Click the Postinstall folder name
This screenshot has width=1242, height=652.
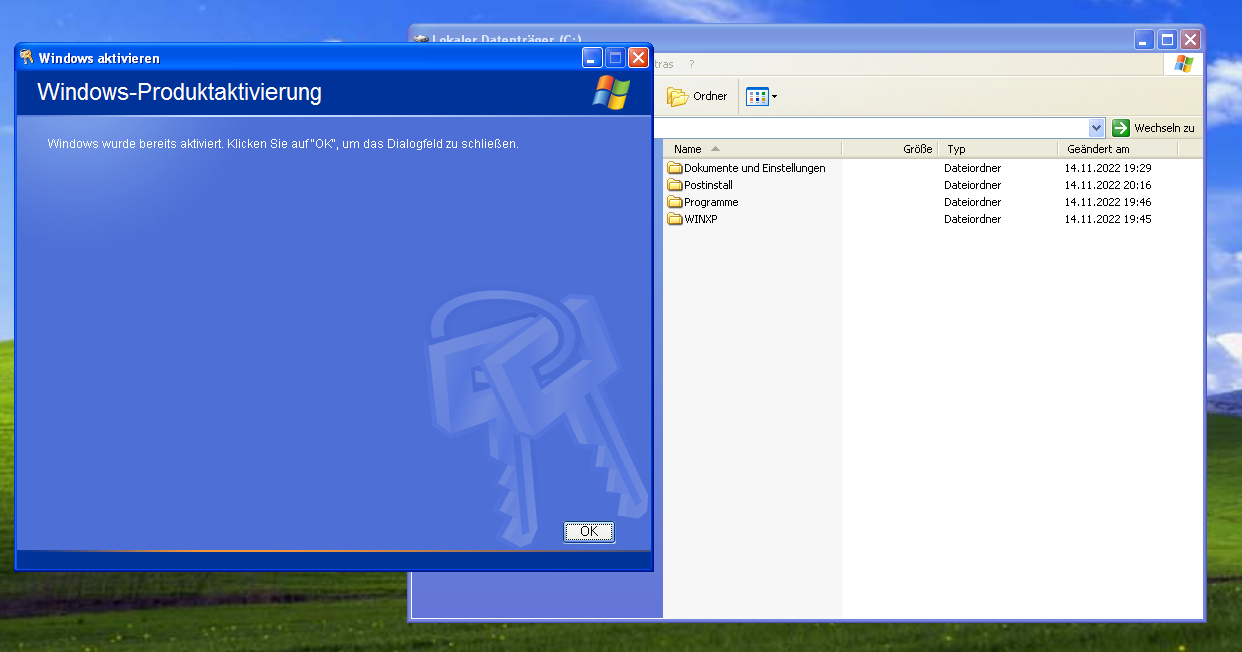pyautogui.click(x=709, y=185)
